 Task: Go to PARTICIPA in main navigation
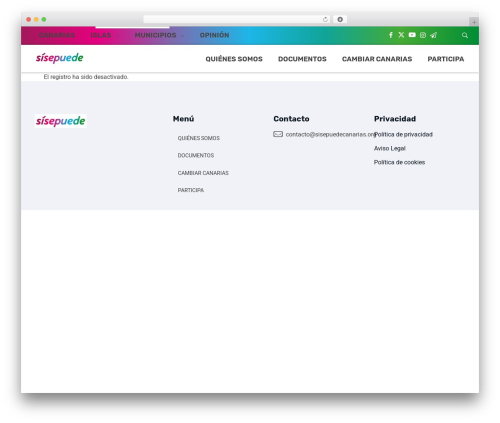point(446,59)
